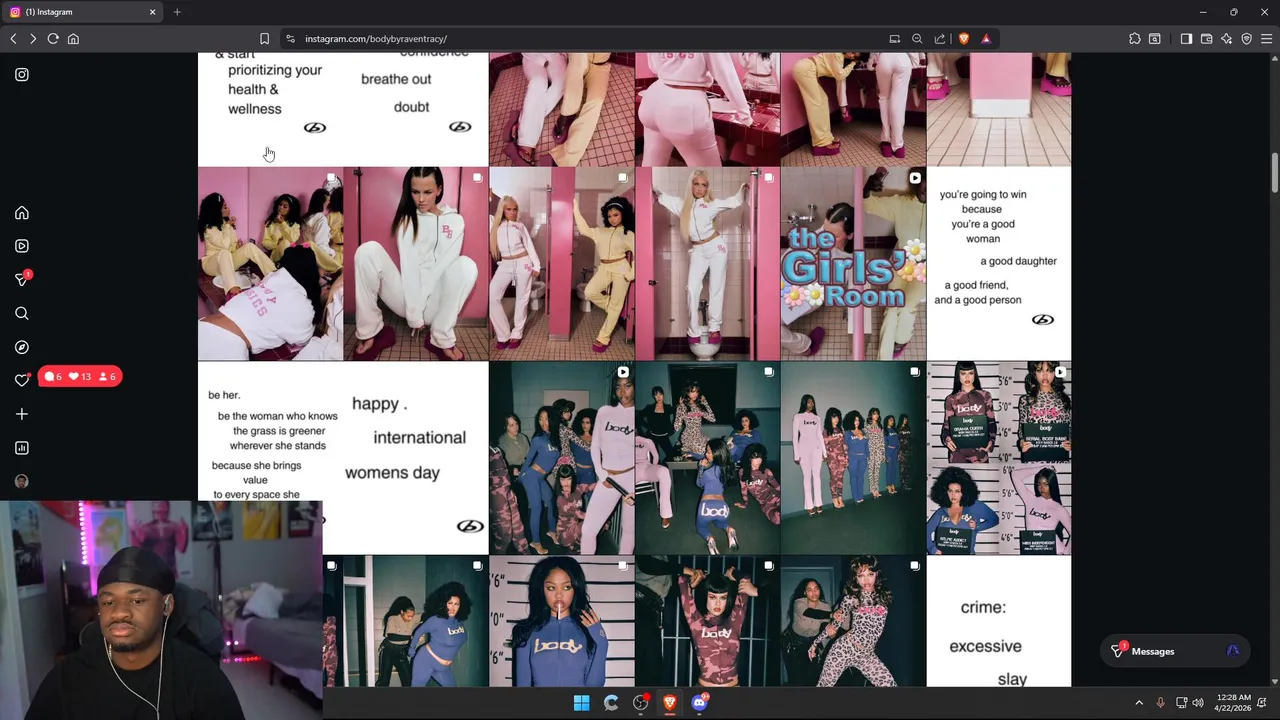Open the clock showing 12:28 AM

click(1234, 703)
